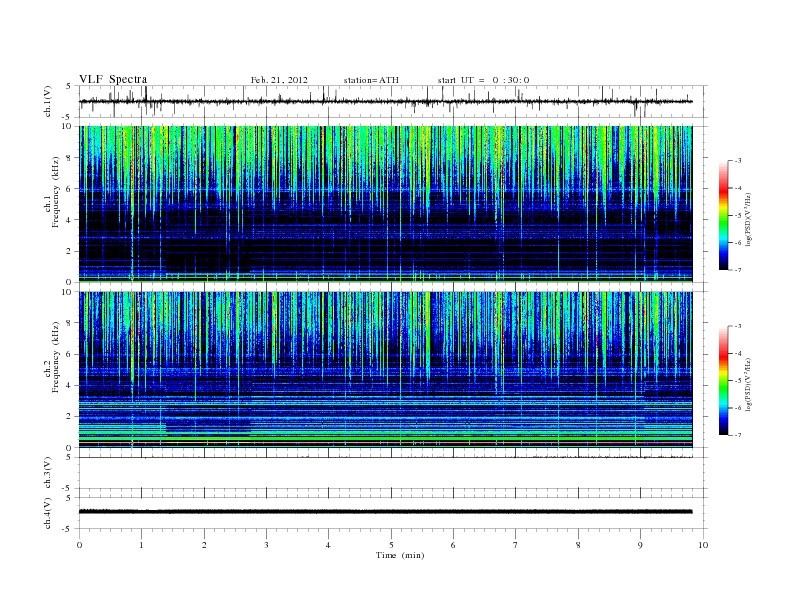Click the "ch.4(V)" axis label
Image resolution: width=792 pixels, height=612 pixels.
point(48,513)
